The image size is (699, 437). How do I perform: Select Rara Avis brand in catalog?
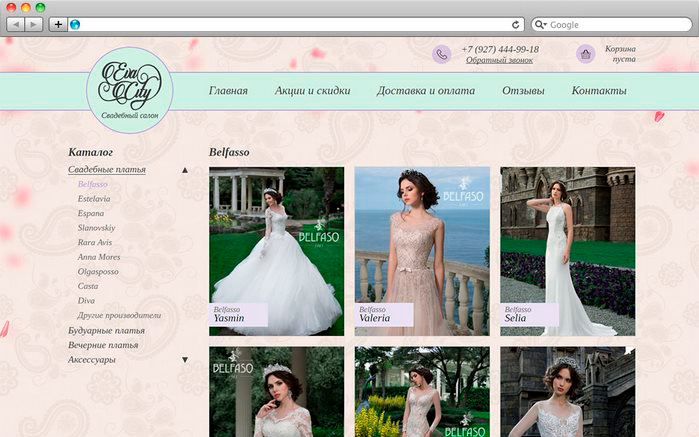coord(95,243)
